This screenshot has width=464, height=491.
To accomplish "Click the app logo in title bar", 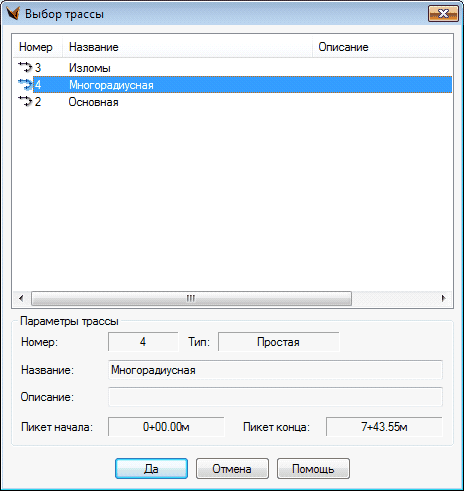I will (13, 14).
